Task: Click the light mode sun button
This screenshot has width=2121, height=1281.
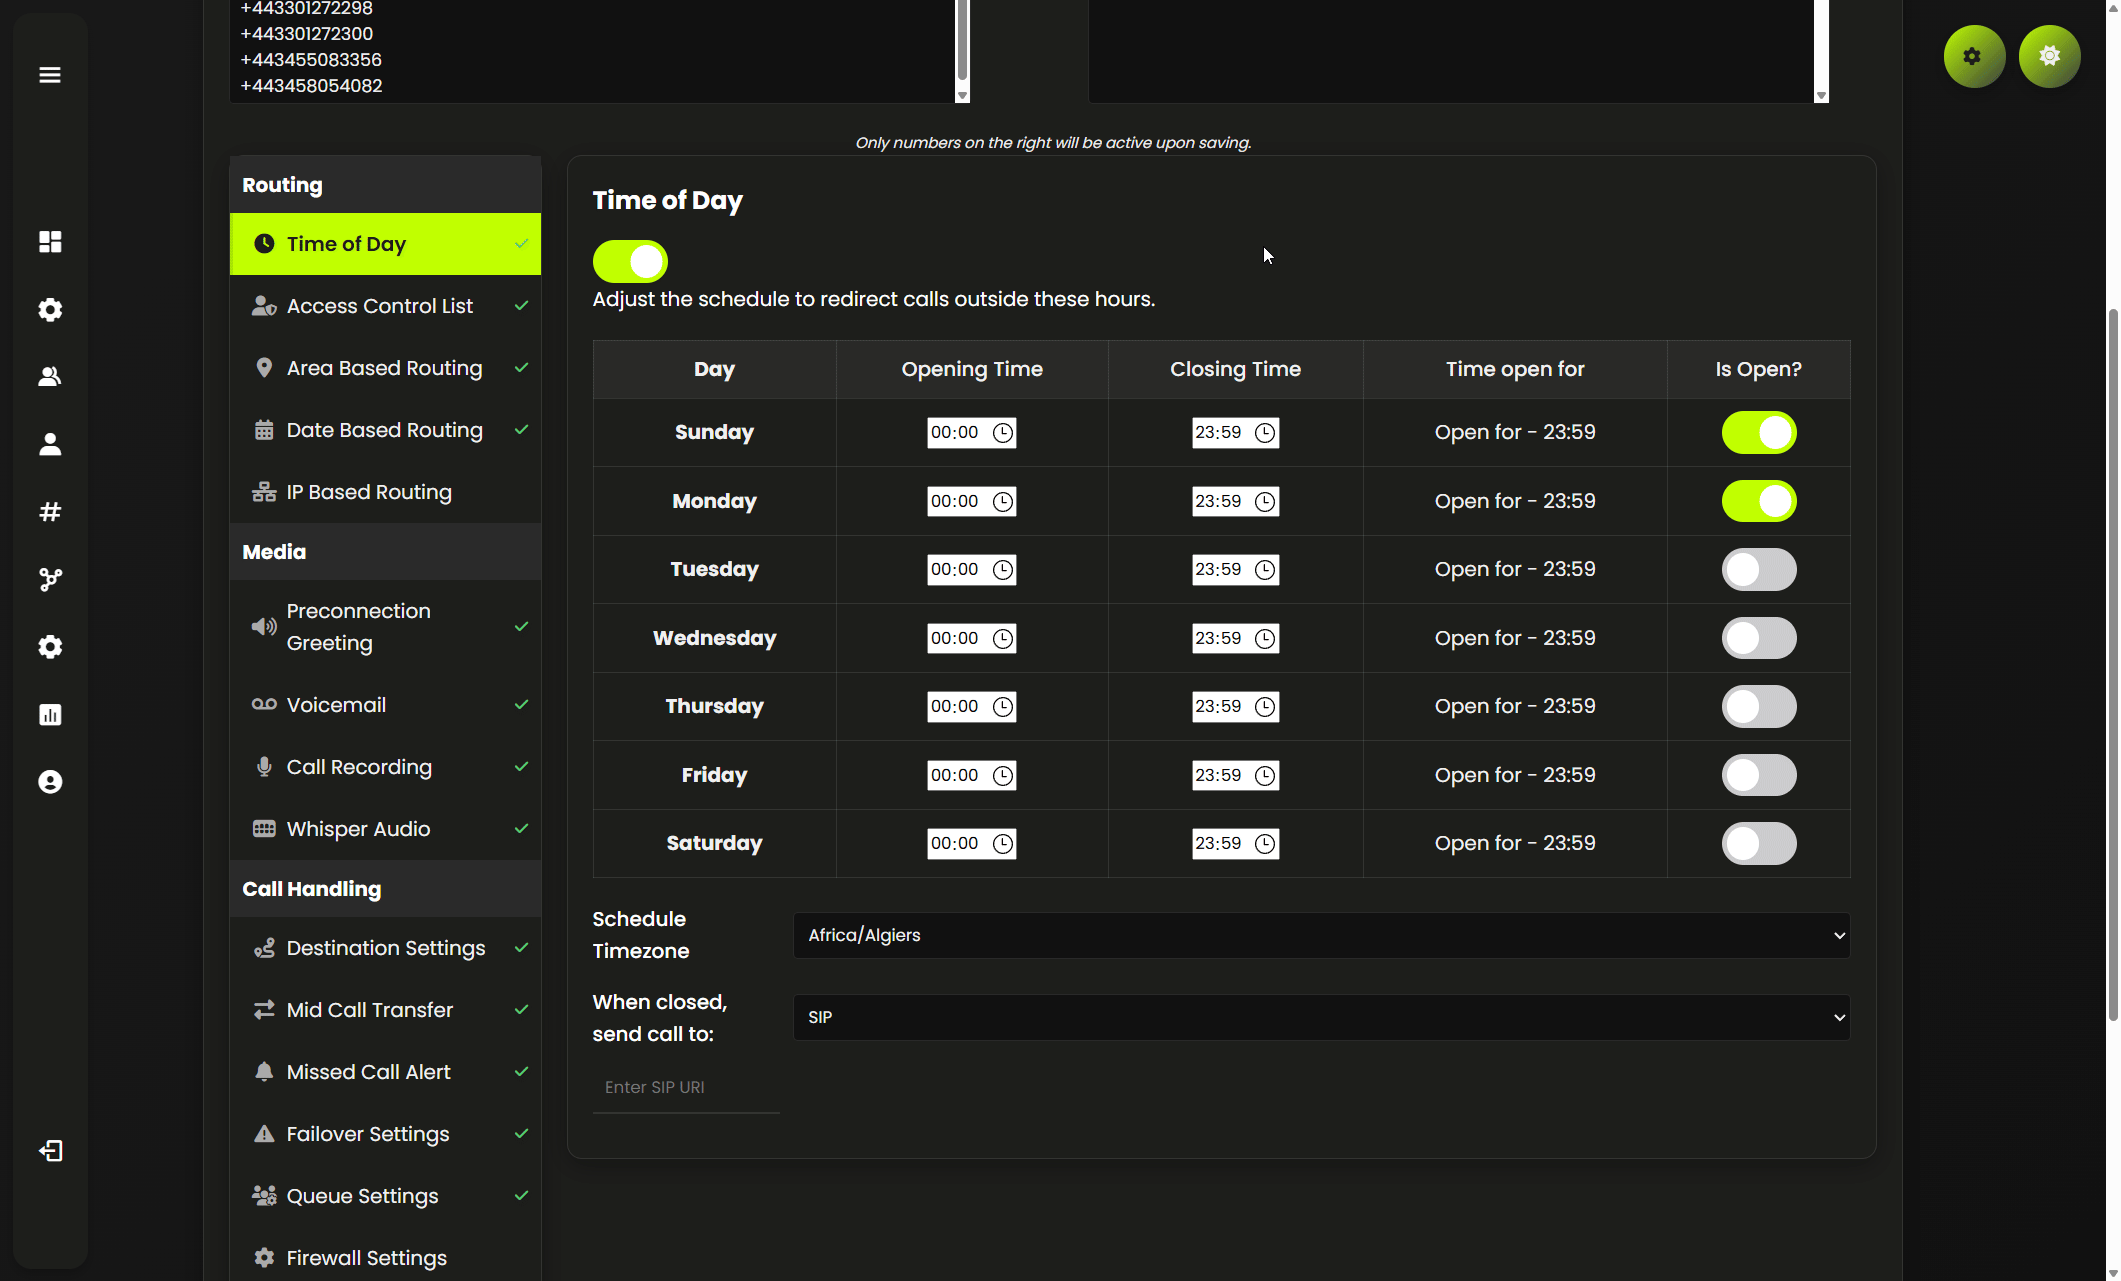Action: click(x=2049, y=56)
